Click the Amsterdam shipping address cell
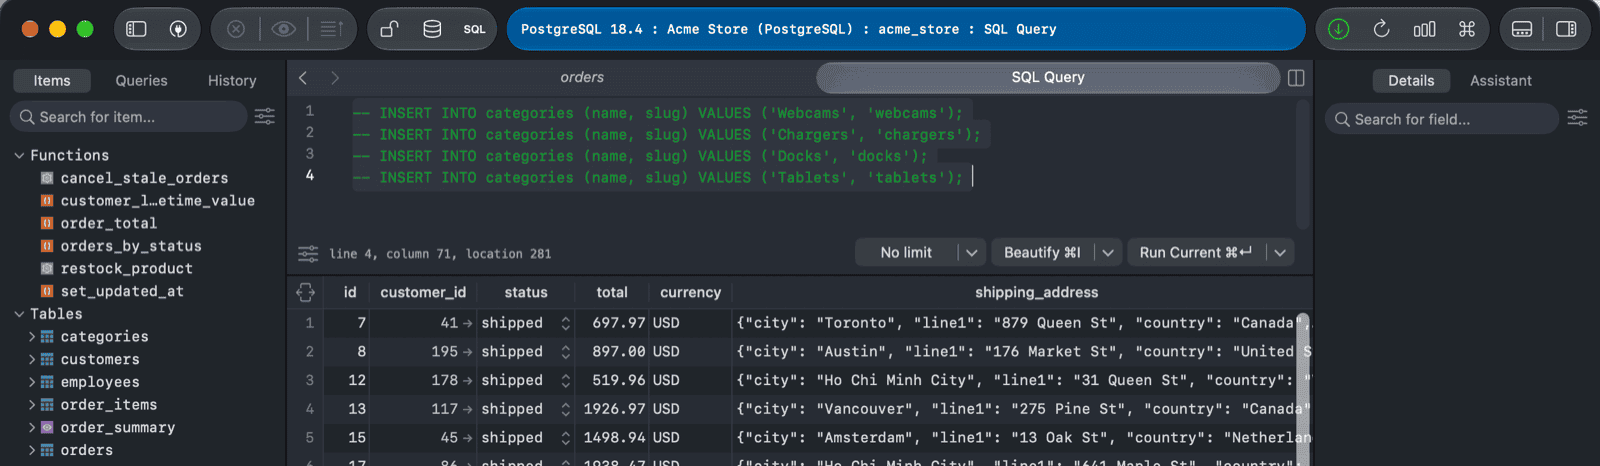The width and height of the screenshot is (1600, 466). pyautogui.click(x=1021, y=438)
